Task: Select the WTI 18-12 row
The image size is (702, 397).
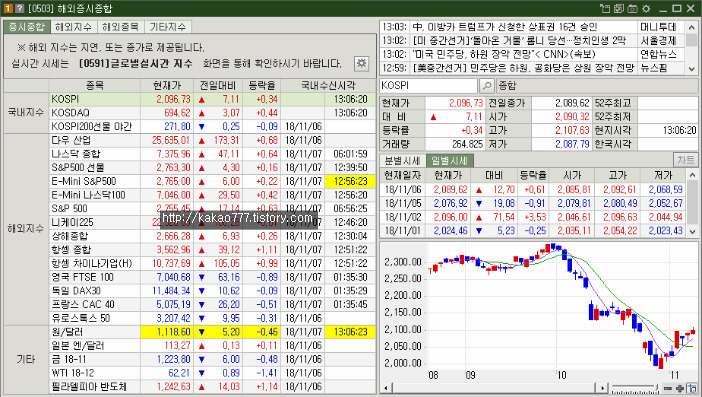Action: pos(212,373)
